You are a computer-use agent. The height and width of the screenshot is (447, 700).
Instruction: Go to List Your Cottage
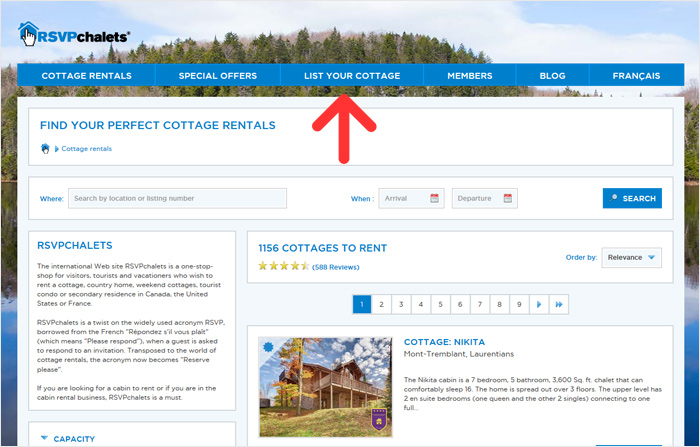pos(352,75)
